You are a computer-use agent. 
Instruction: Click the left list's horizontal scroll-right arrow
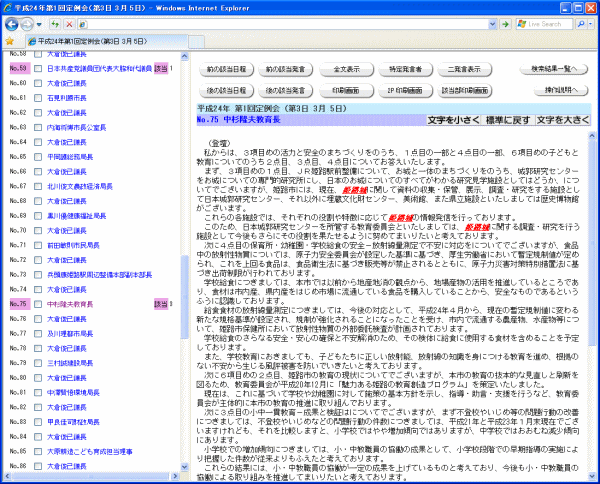tap(175, 476)
